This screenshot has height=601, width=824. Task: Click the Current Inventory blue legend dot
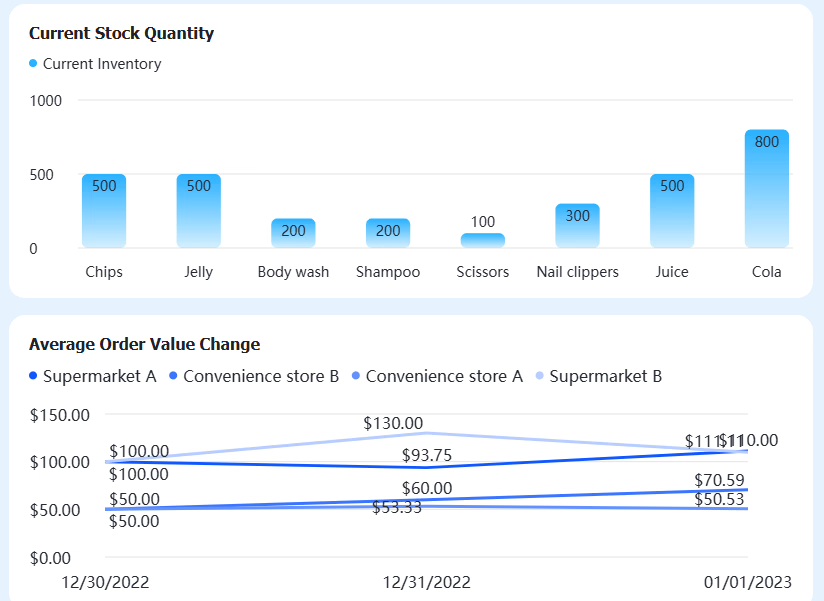(33, 64)
